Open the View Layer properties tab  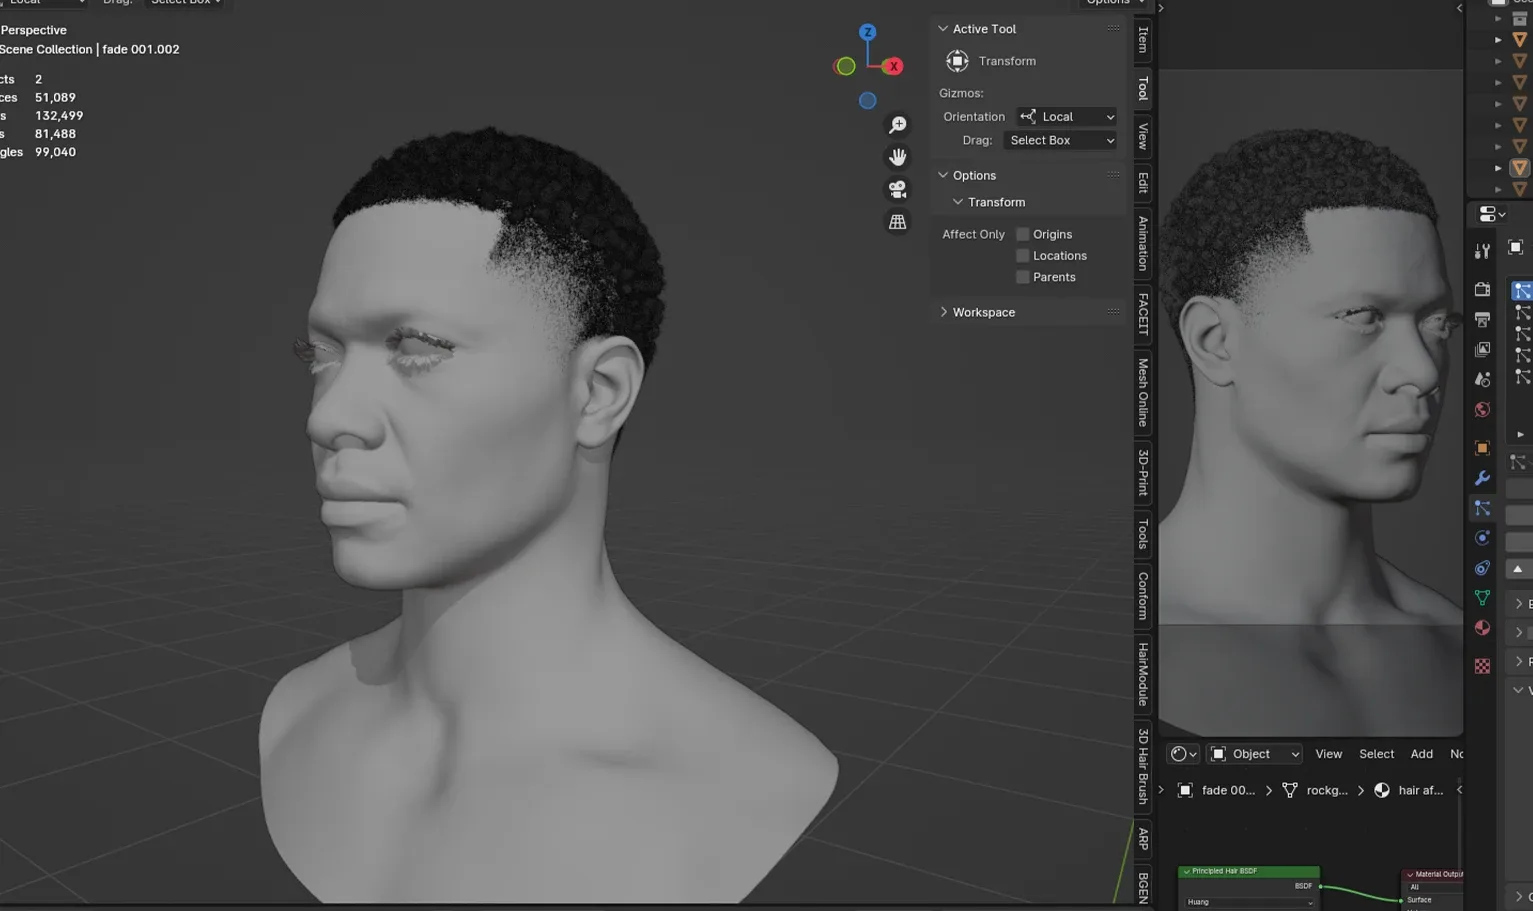(x=1482, y=349)
